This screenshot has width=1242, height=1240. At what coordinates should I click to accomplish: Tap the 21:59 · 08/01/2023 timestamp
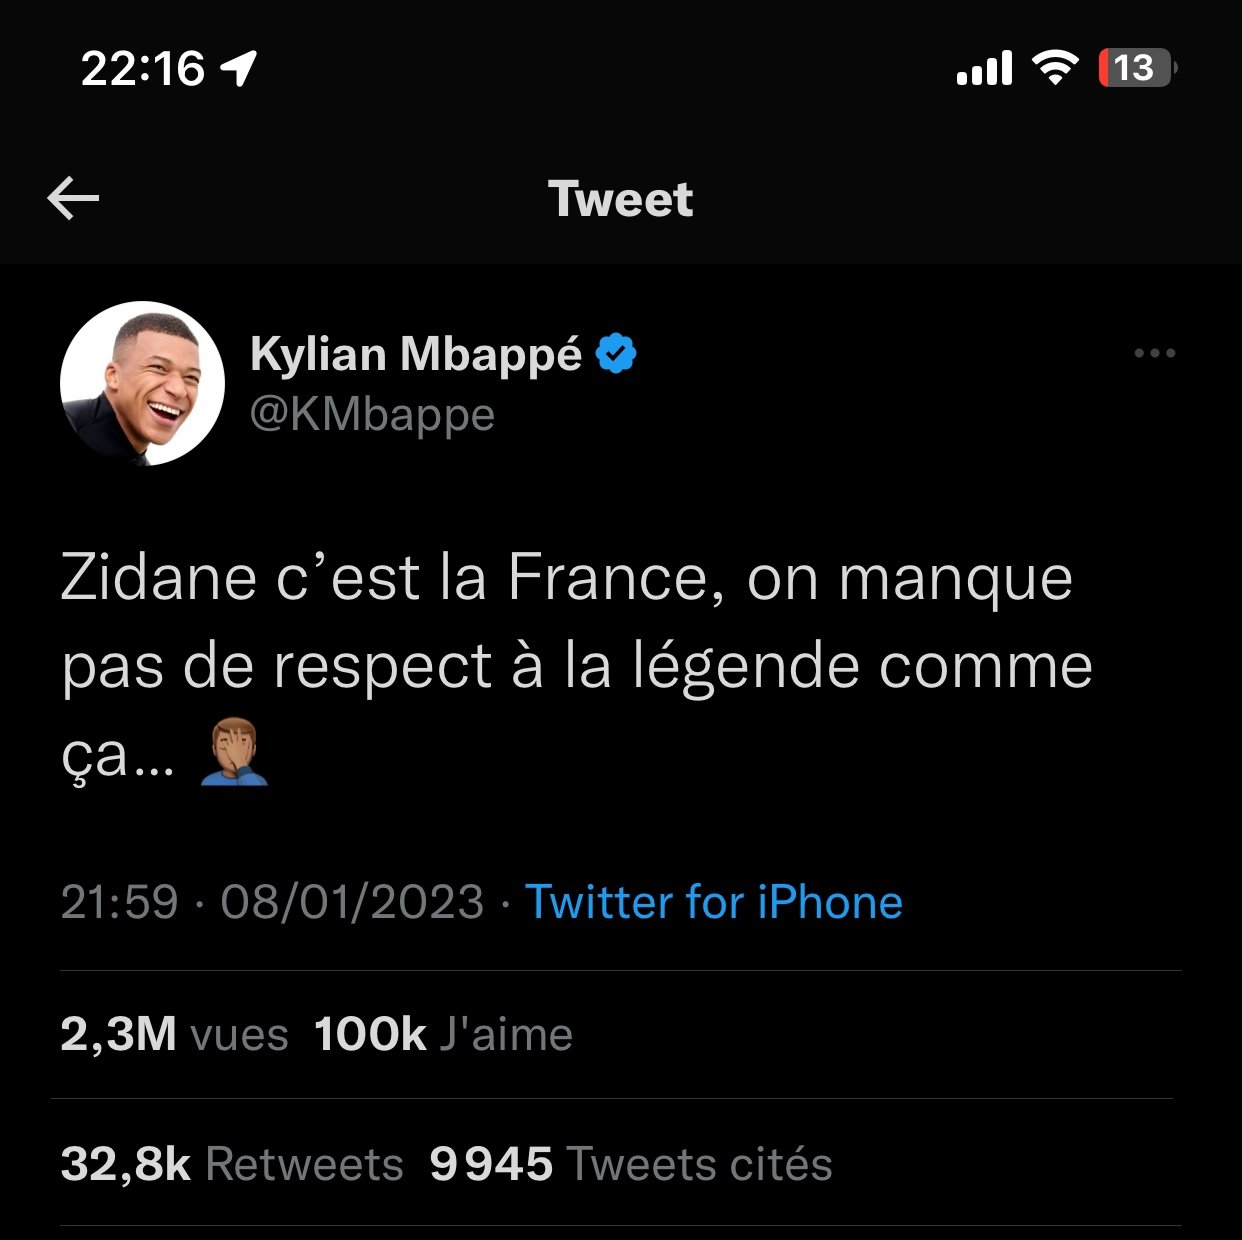click(x=272, y=902)
